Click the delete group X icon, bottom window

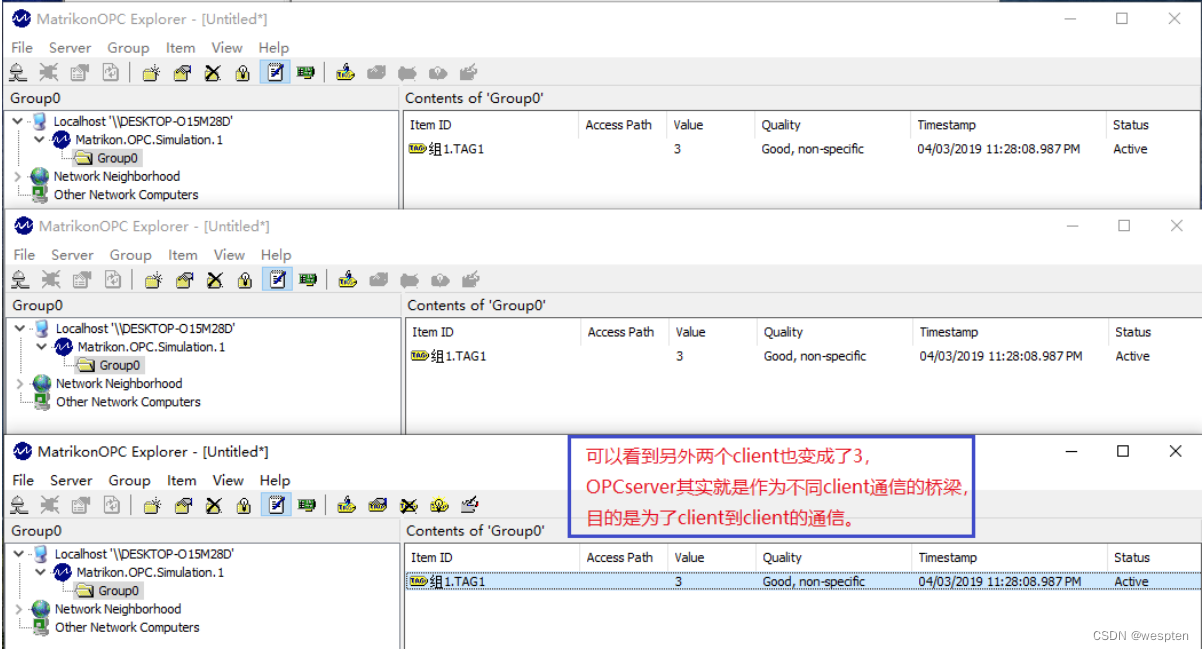coord(213,505)
